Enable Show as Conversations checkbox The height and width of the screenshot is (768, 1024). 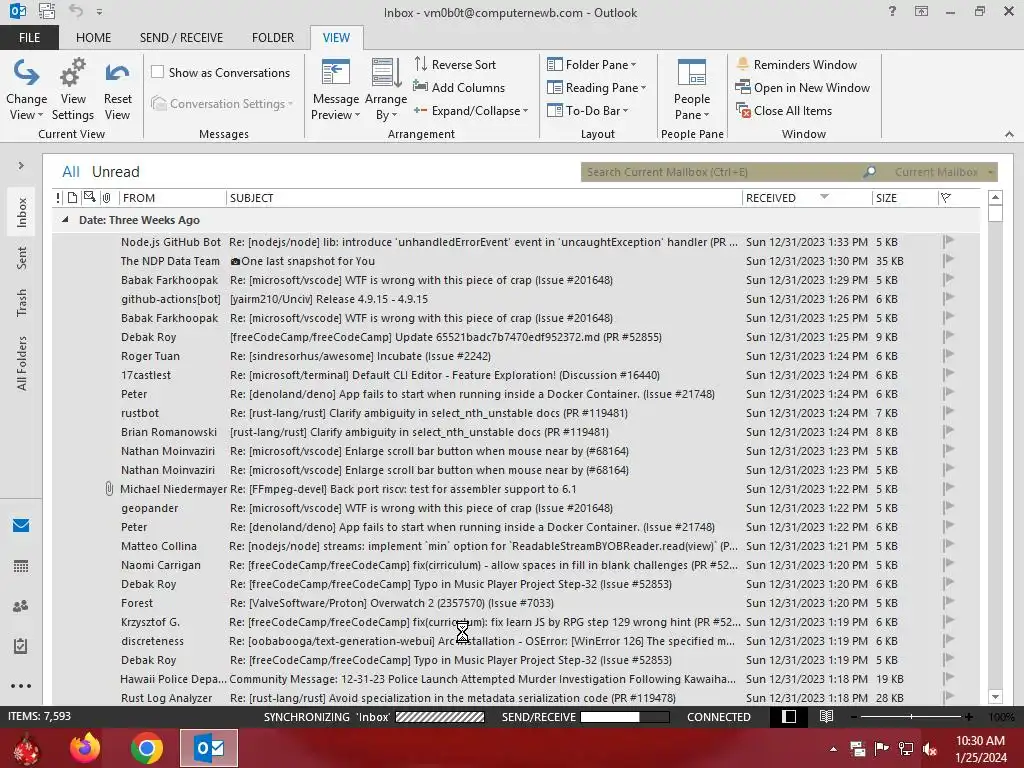(157, 72)
